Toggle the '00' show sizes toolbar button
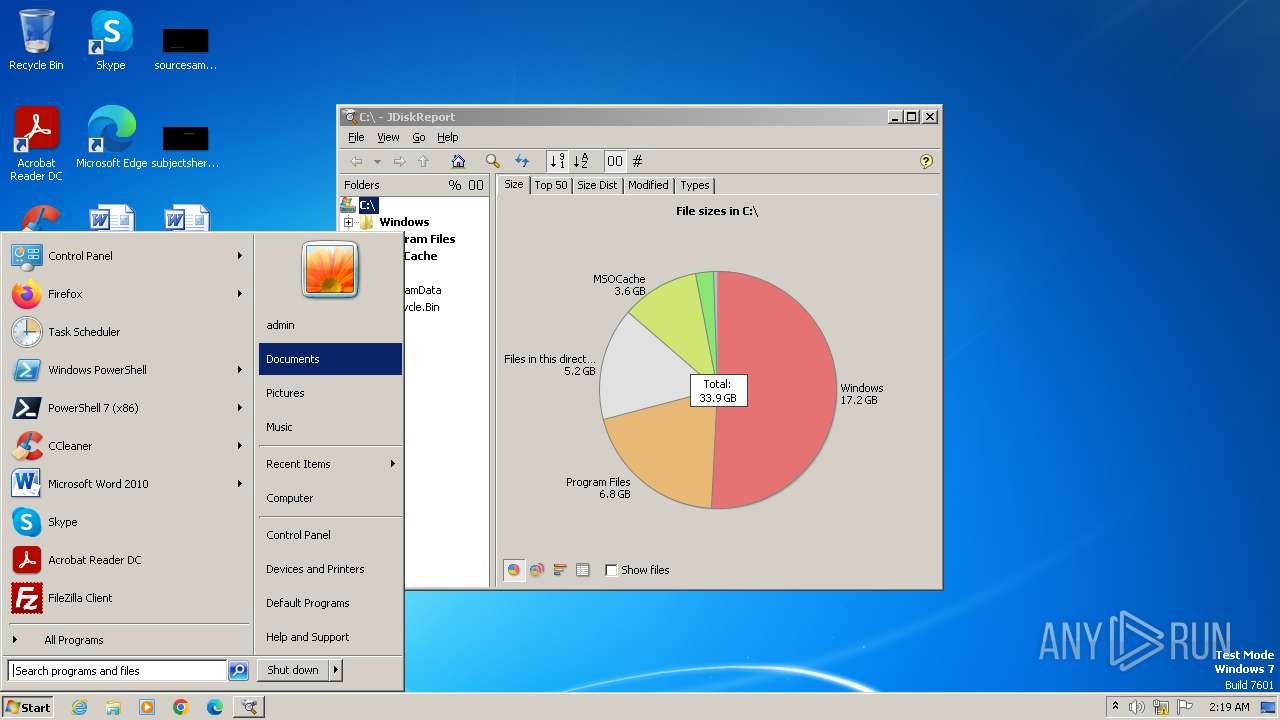The height and width of the screenshot is (720, 1280). [614, 161]
